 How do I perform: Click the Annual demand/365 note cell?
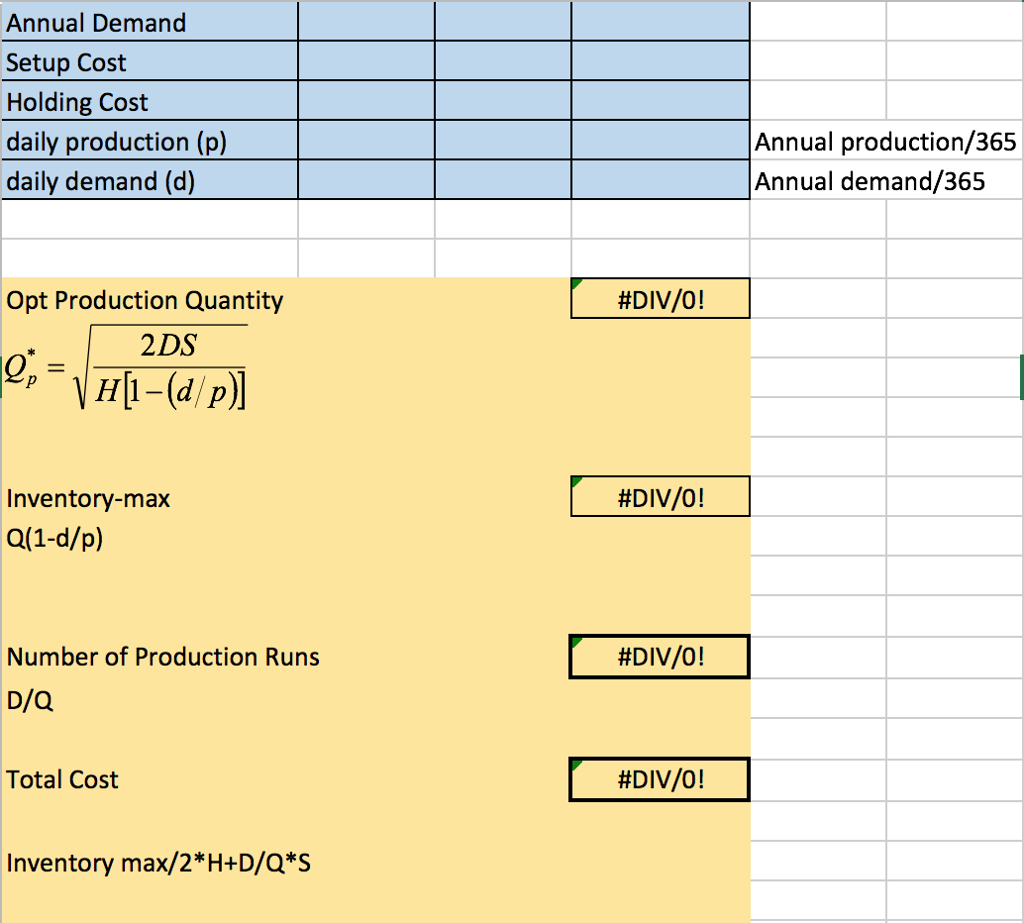869,181
